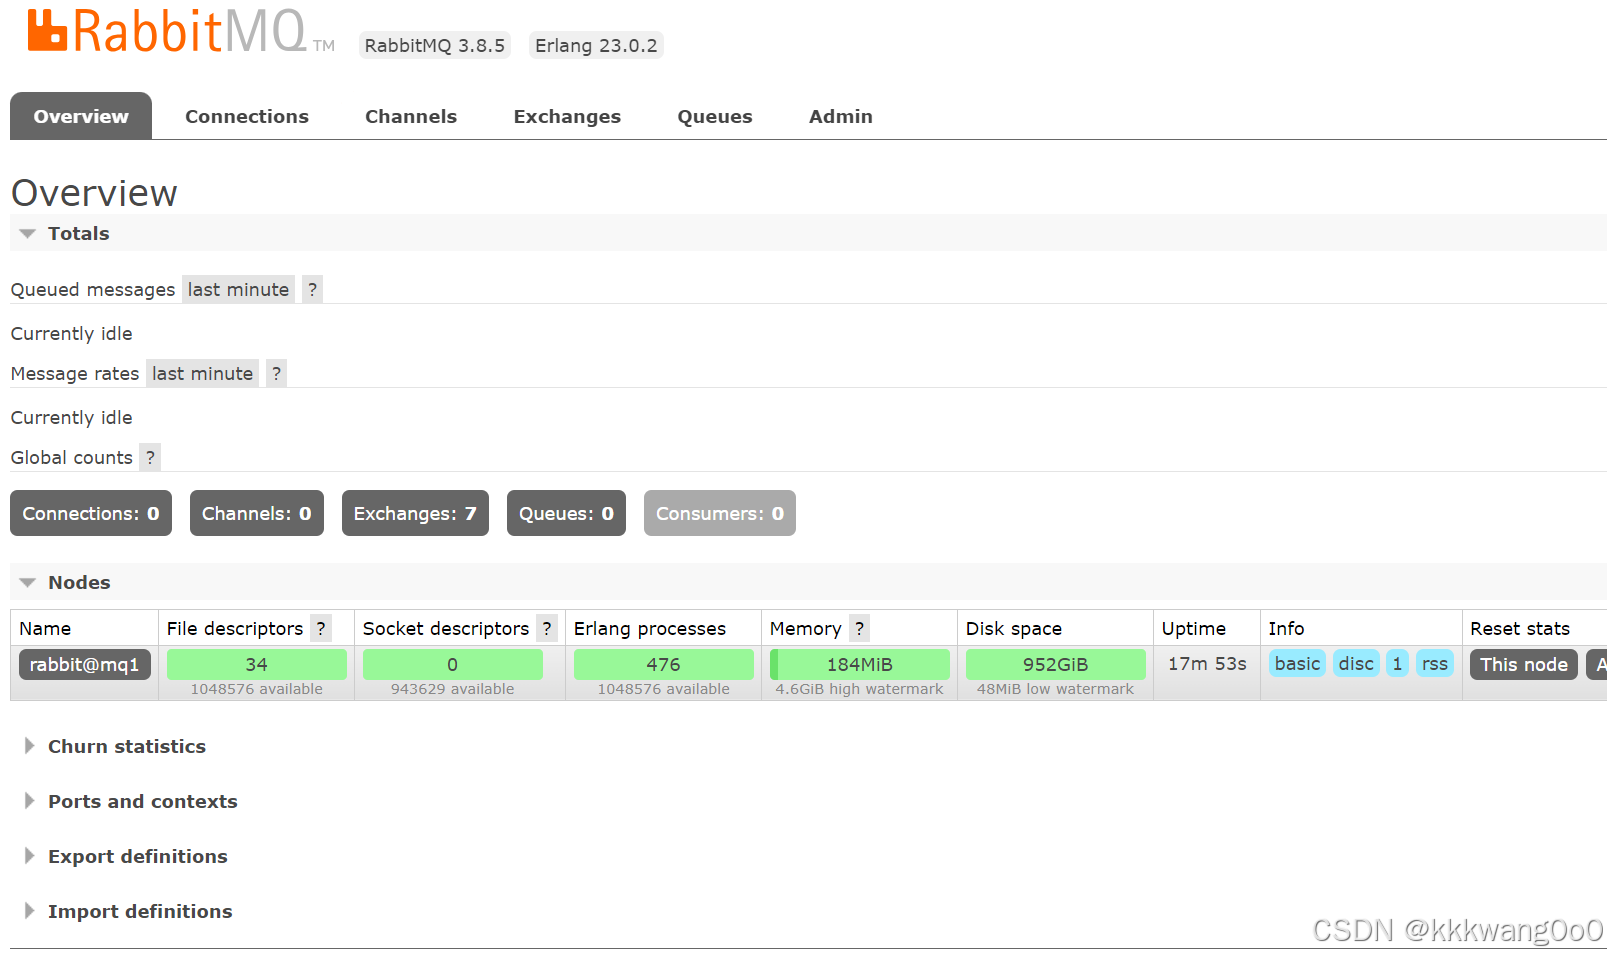Click the 48MiB low watermark text
Screen dimensions: 1607x958
(1055, 689)
